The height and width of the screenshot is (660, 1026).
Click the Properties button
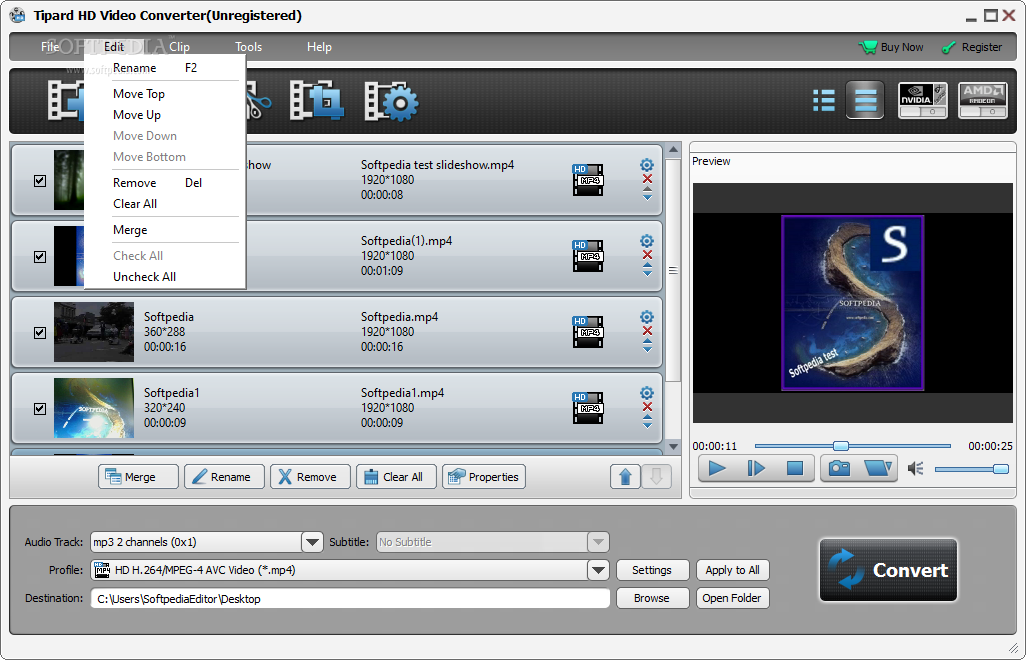pos(484,477)
